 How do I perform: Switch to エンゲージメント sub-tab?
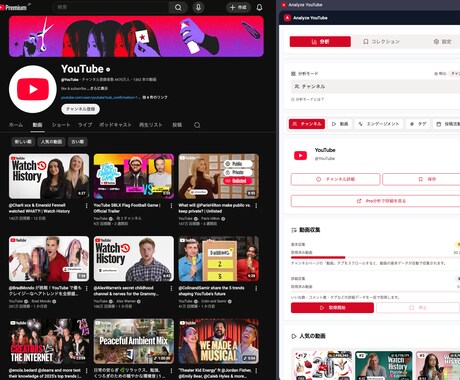coord(379,124)
